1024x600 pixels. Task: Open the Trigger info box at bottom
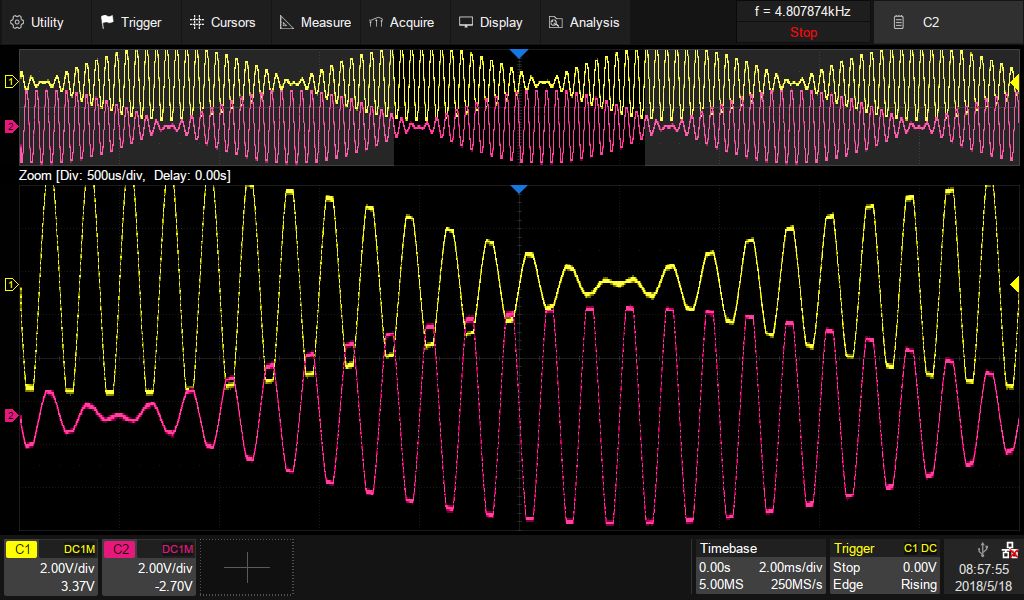pyautogui.click(x=886, y=567)
